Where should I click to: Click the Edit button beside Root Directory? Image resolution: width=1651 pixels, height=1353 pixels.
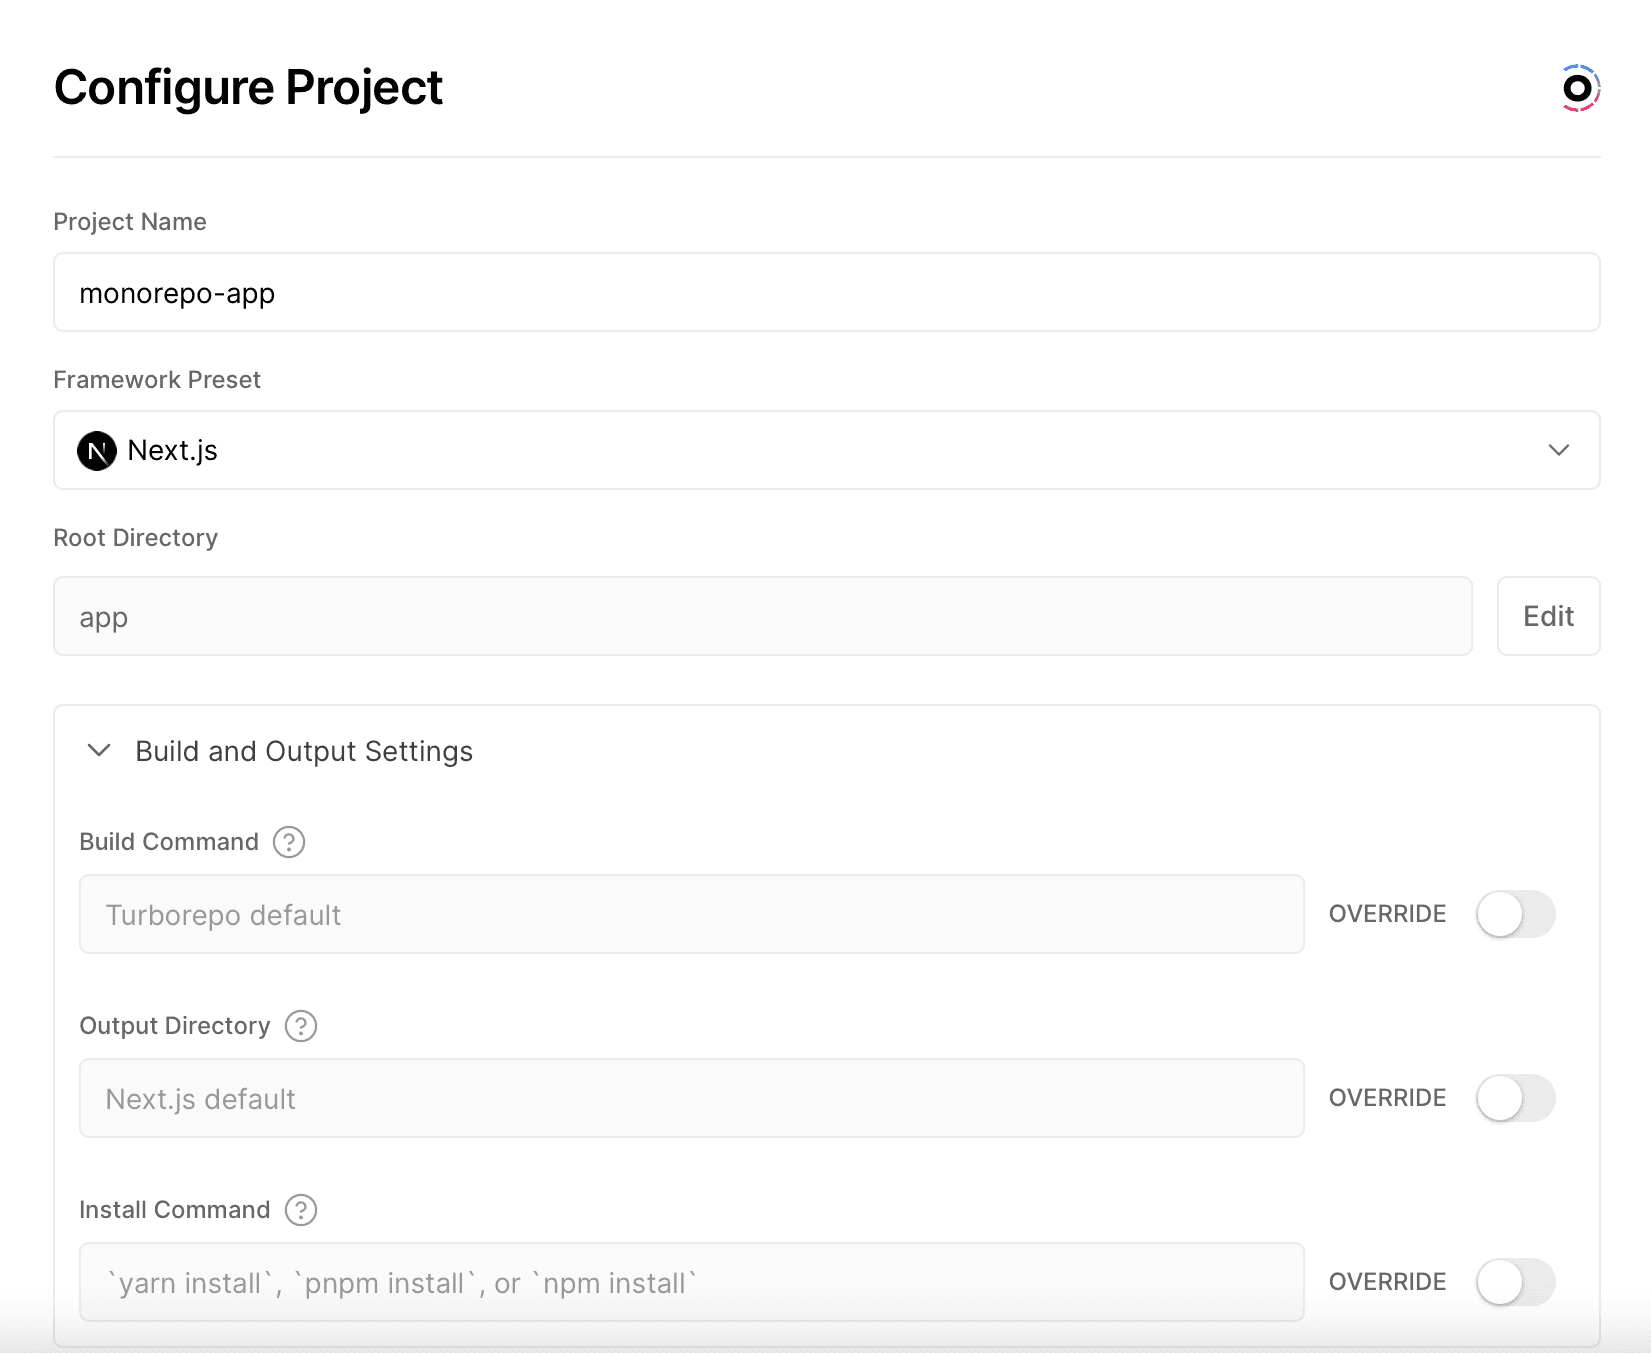coord(1547,616)
